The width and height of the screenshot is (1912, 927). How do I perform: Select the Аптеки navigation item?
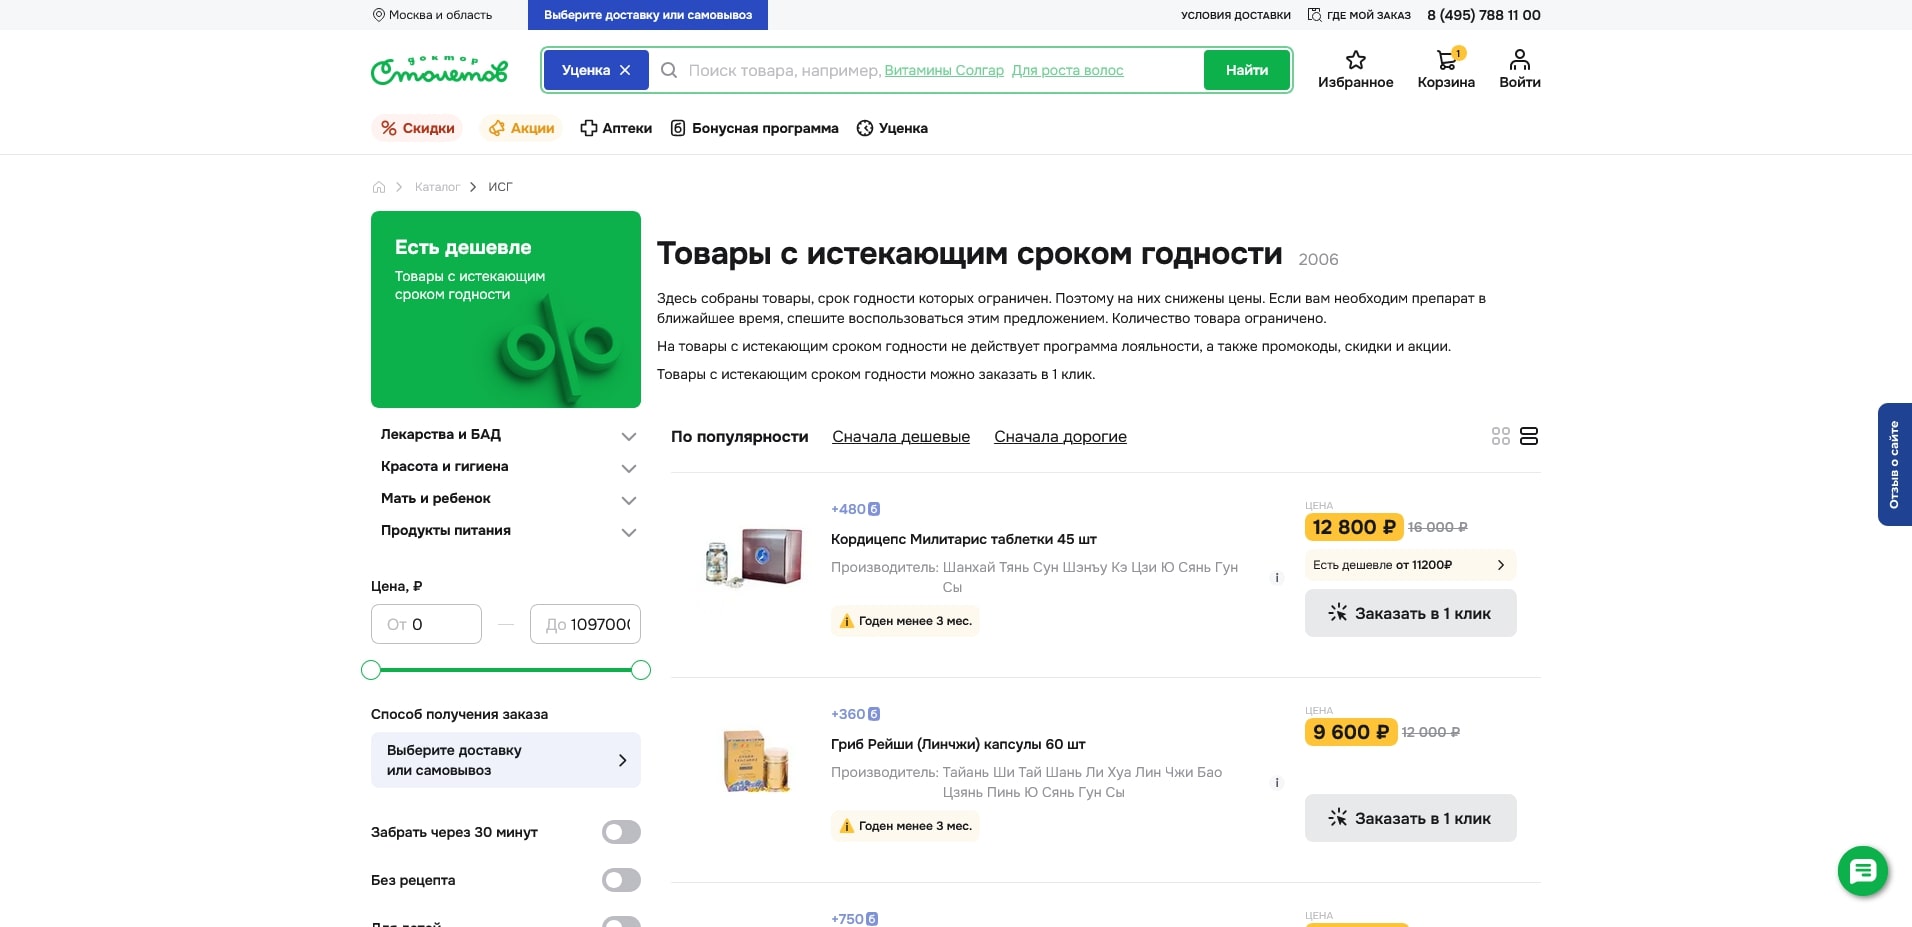coord(616,128)
